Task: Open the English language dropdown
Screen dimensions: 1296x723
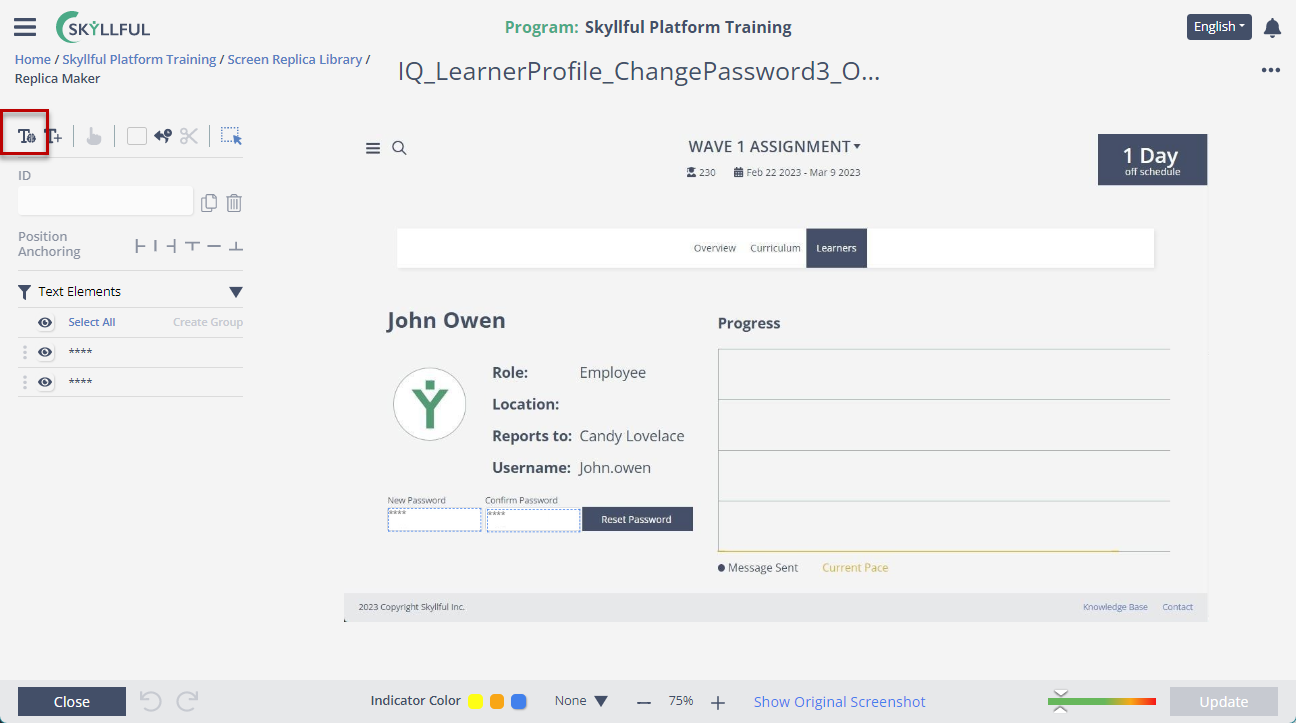Action: pyautogui.click(x=1219, y=27)
